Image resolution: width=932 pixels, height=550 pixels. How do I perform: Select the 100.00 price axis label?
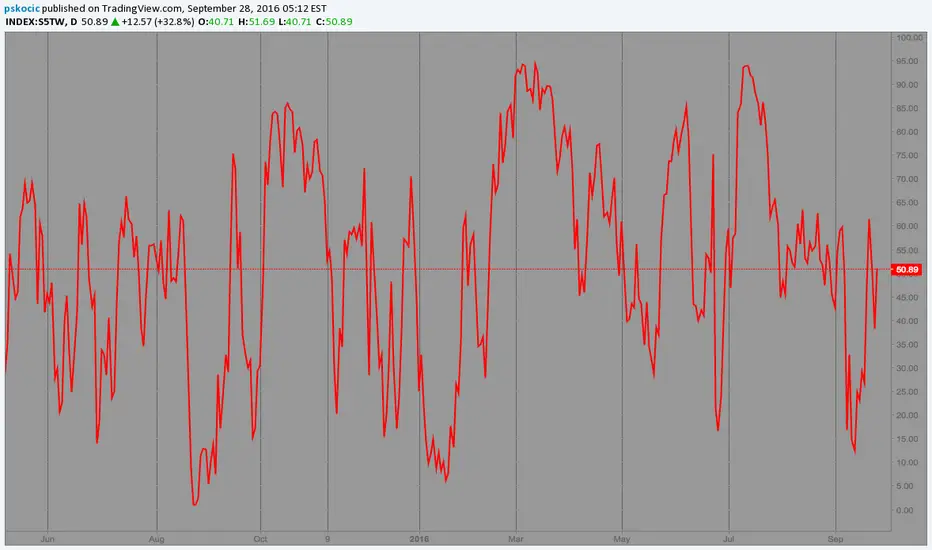[909, 38]
